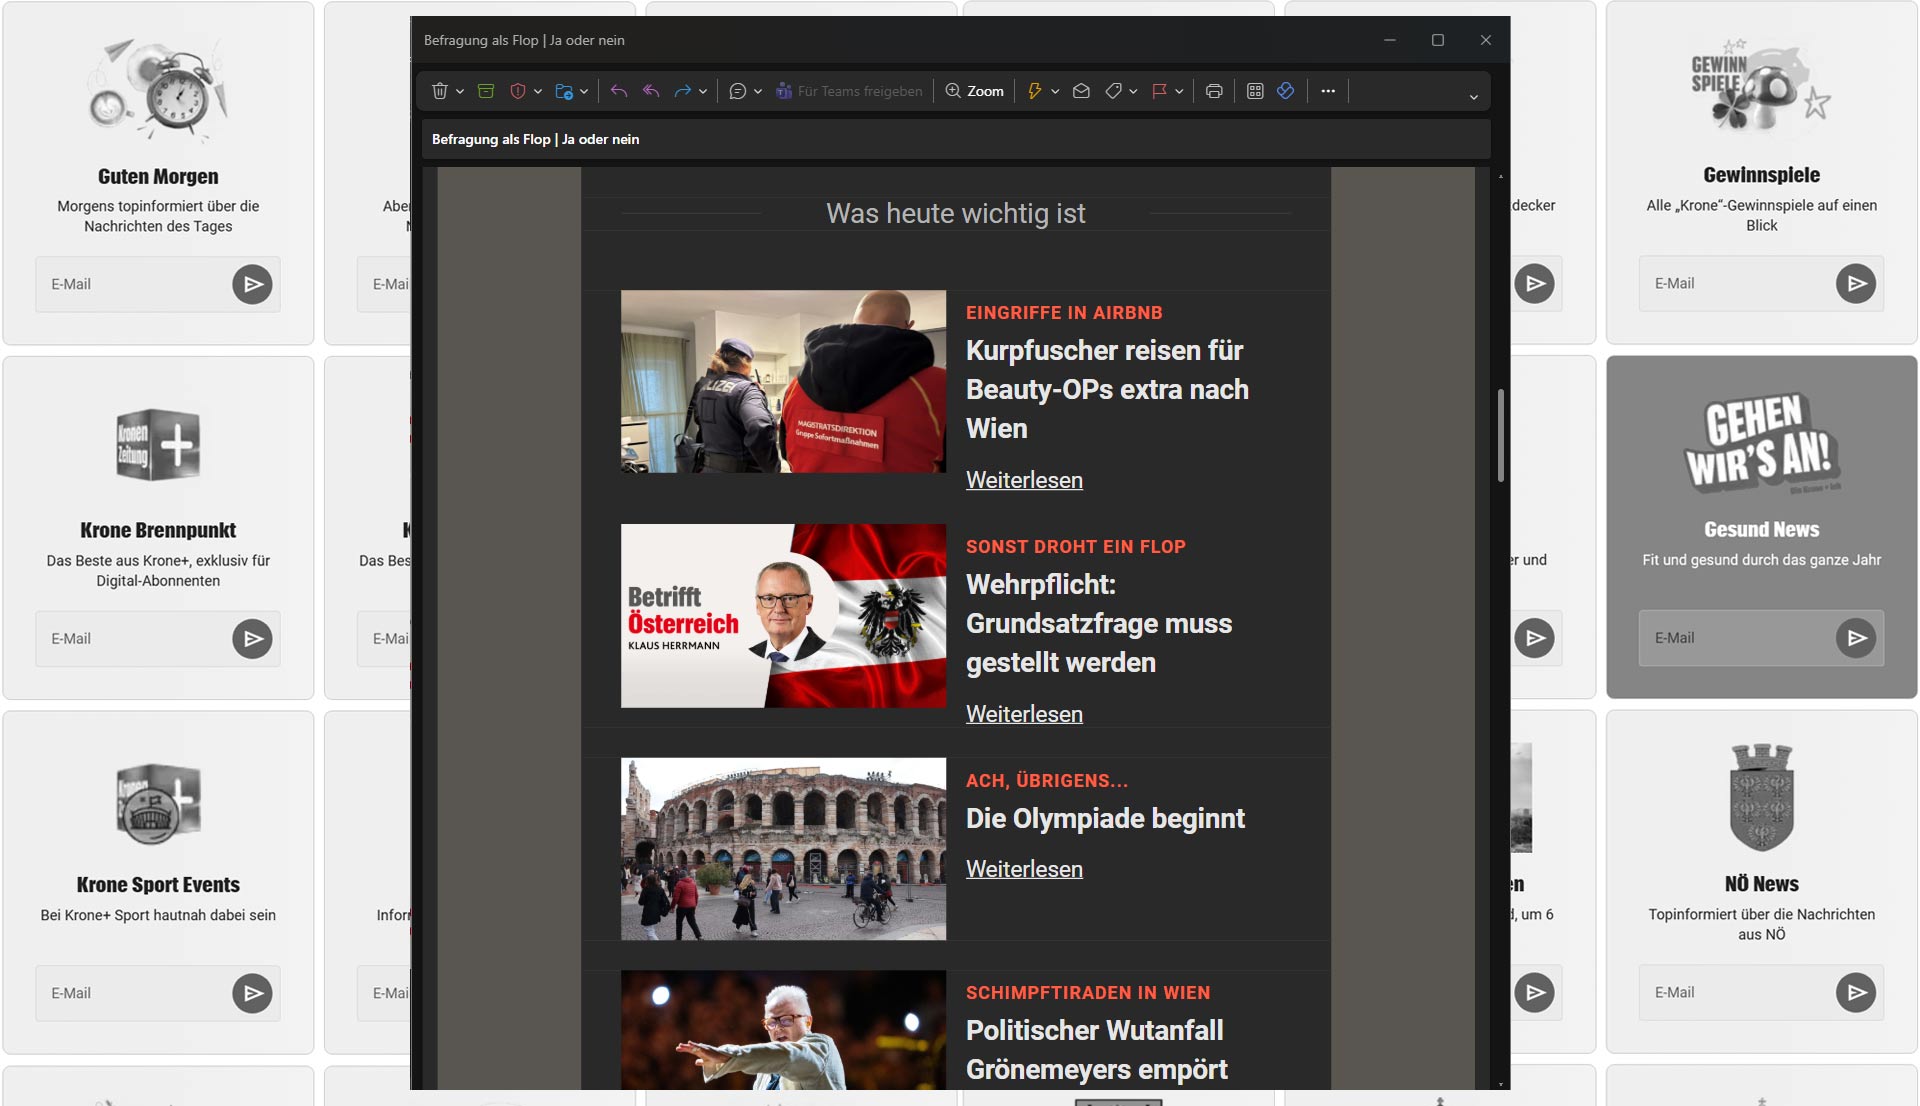The image size is (1920, 1106).
Task: Expand the delete options dropdown arrow
Action: point(460,92)
